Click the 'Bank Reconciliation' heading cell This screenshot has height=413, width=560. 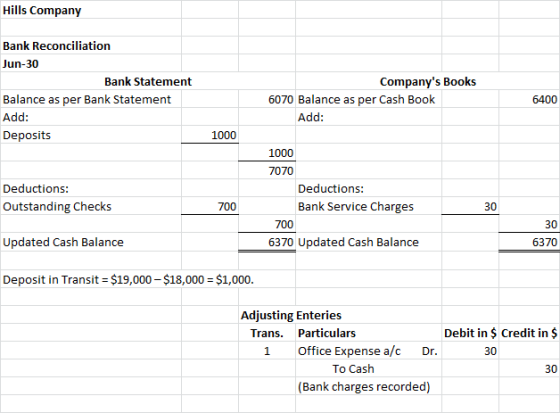56,46
